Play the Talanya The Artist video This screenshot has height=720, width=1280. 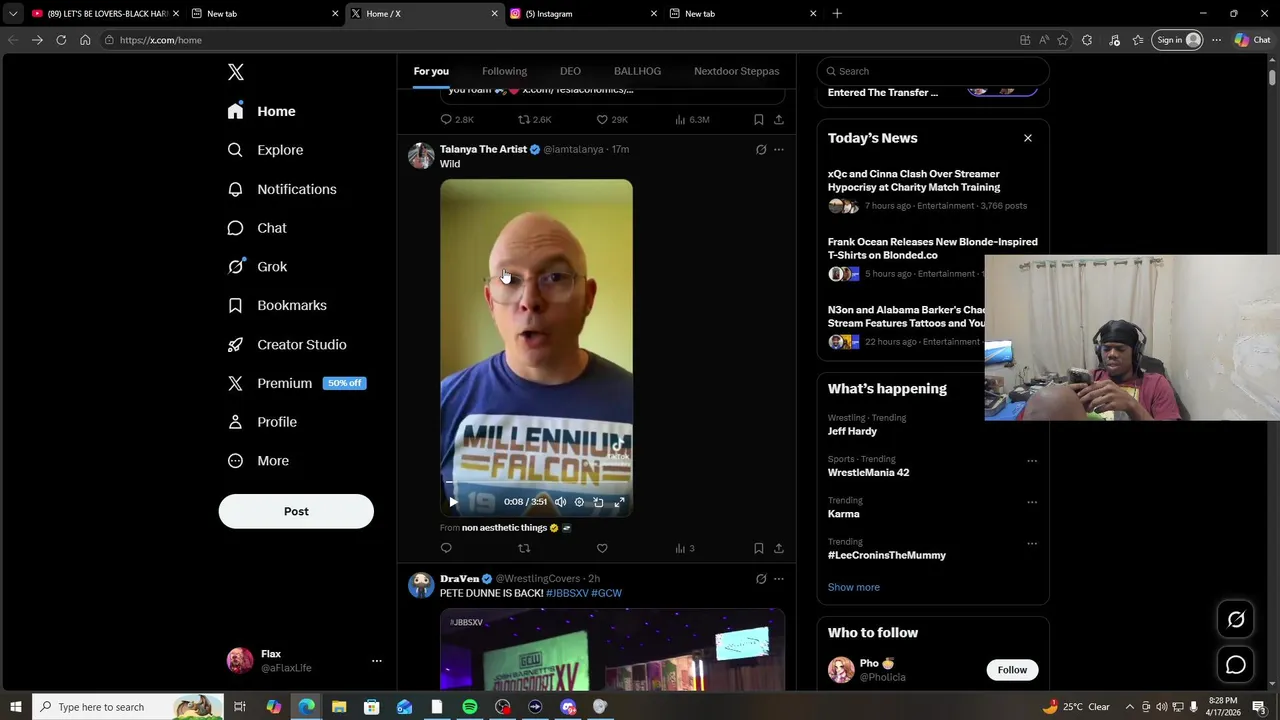point(453,502)
